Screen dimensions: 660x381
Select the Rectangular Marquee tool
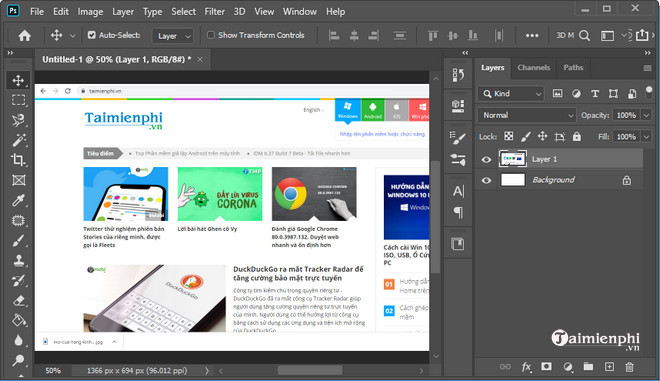tap(18, 100)
